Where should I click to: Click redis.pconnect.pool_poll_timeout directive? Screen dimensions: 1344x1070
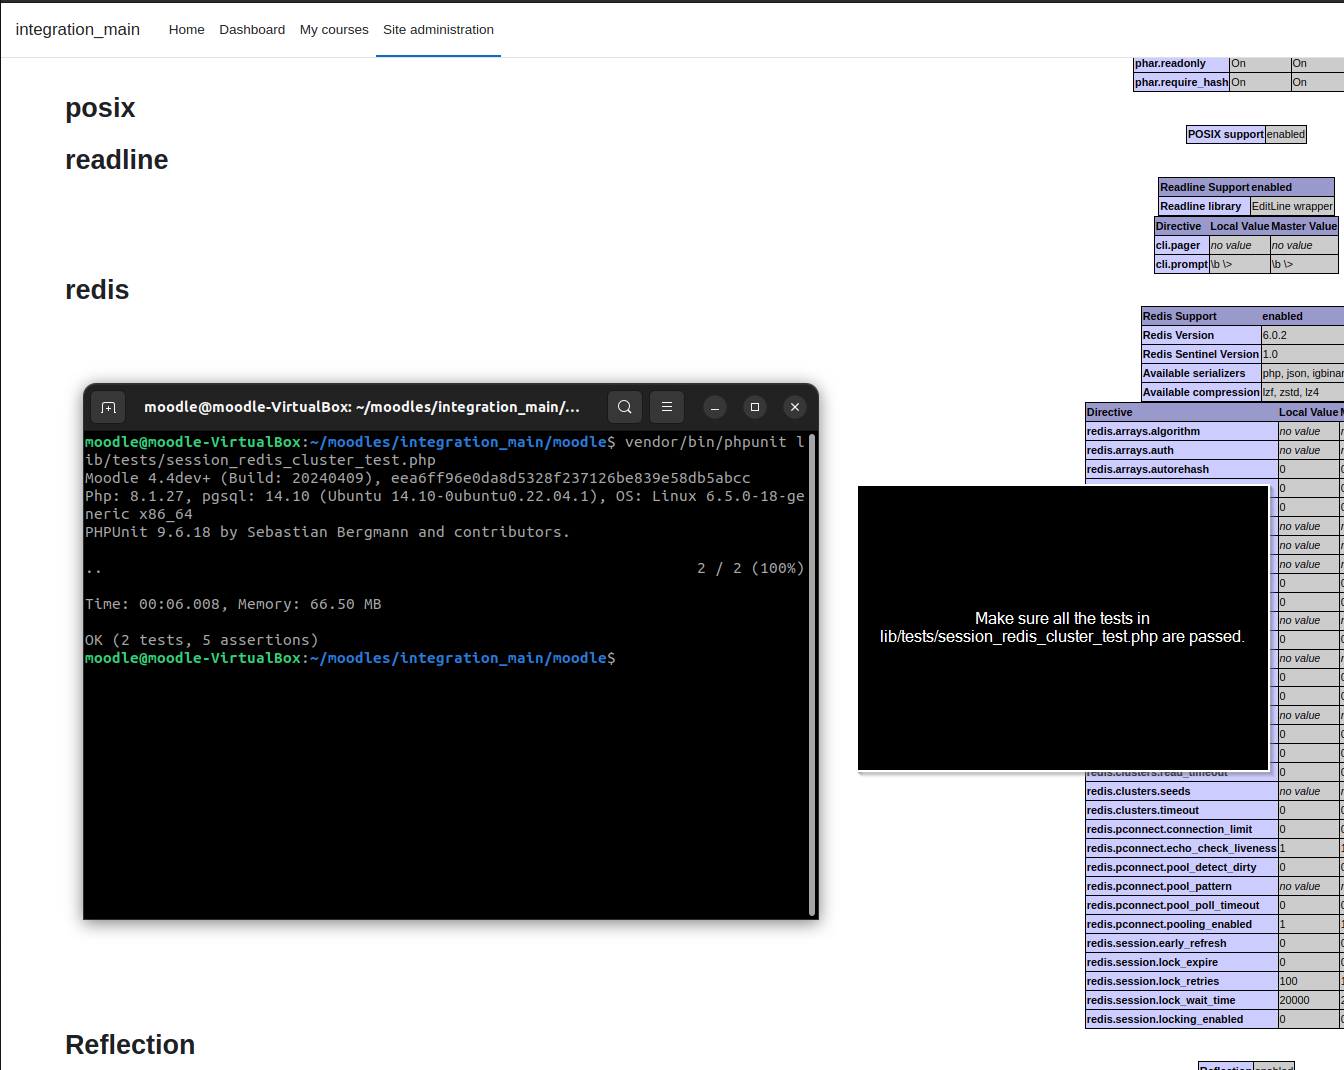1182,905
